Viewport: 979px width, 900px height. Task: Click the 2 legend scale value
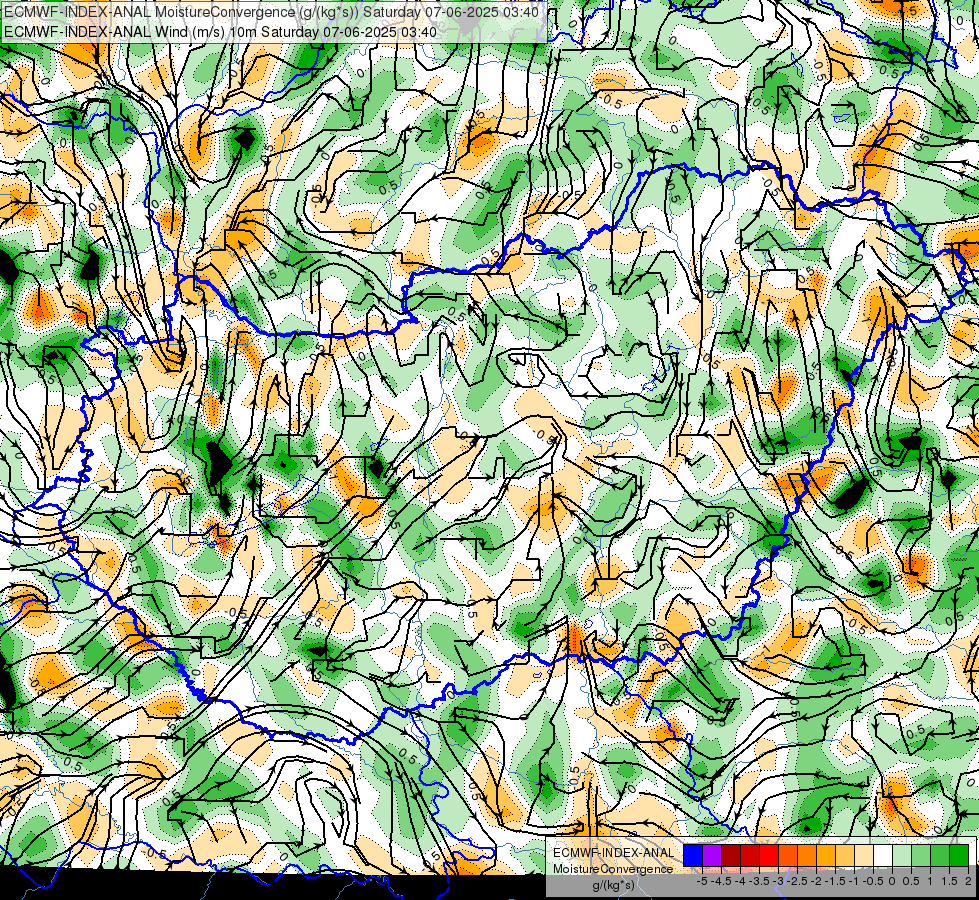pyautogui.click(x=968, y=881)
